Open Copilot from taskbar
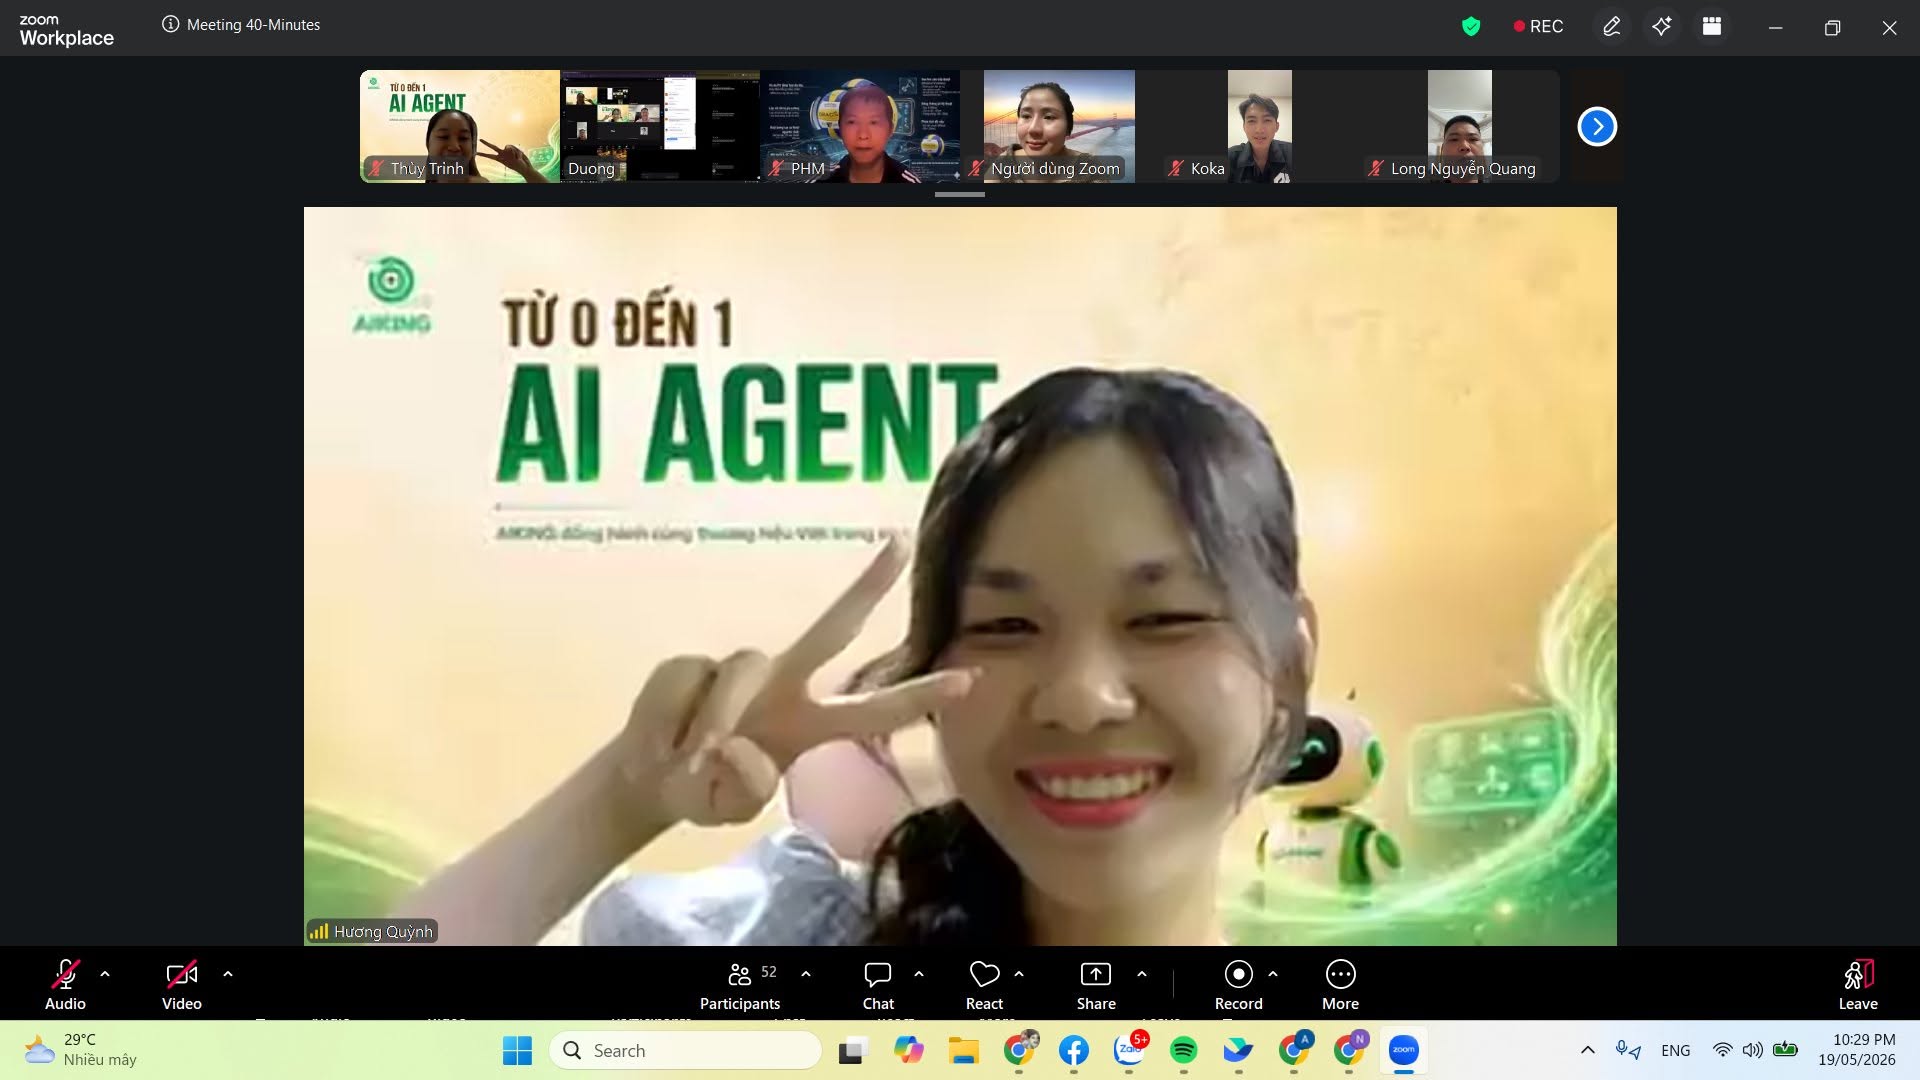Viewport: 1920px width, 1080px height. pos(908,1050)
